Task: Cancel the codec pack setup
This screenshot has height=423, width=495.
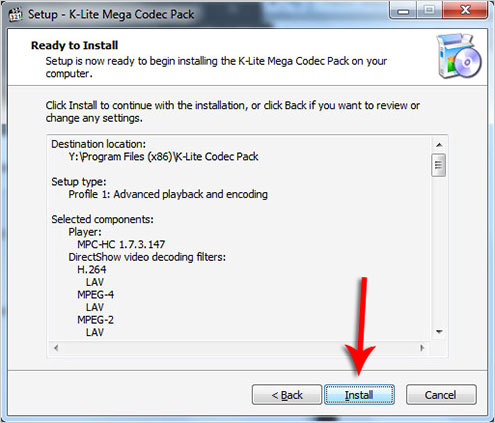Action: [441, 395]
